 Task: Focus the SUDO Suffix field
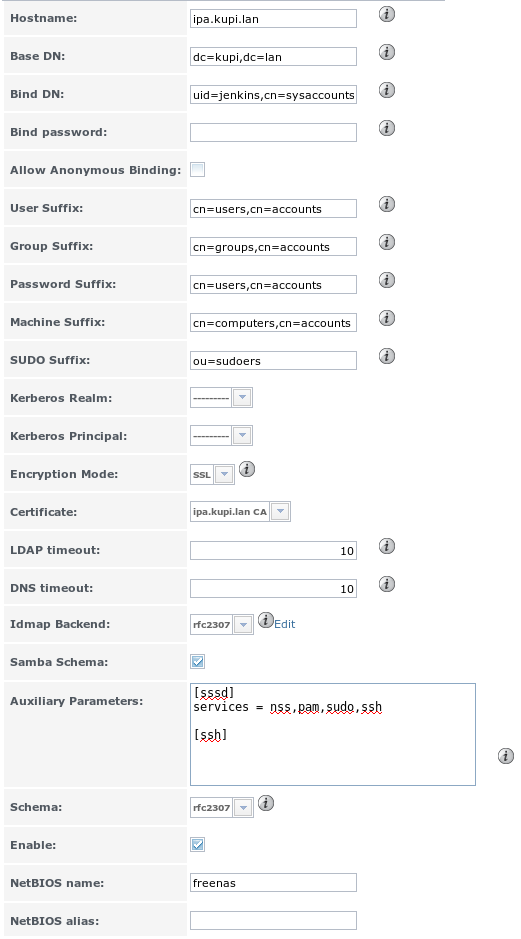click(x=274, y=361)
